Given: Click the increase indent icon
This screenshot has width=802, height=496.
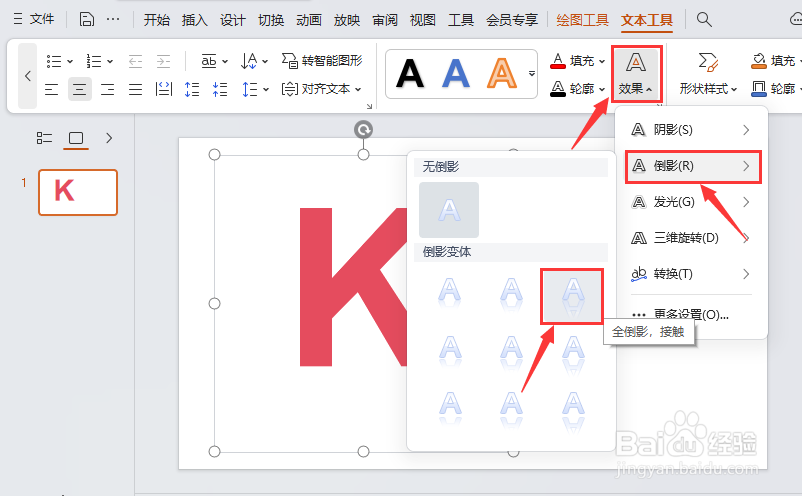Looking at the screenshot, I should pyautogui.click(x=163, y=61).
